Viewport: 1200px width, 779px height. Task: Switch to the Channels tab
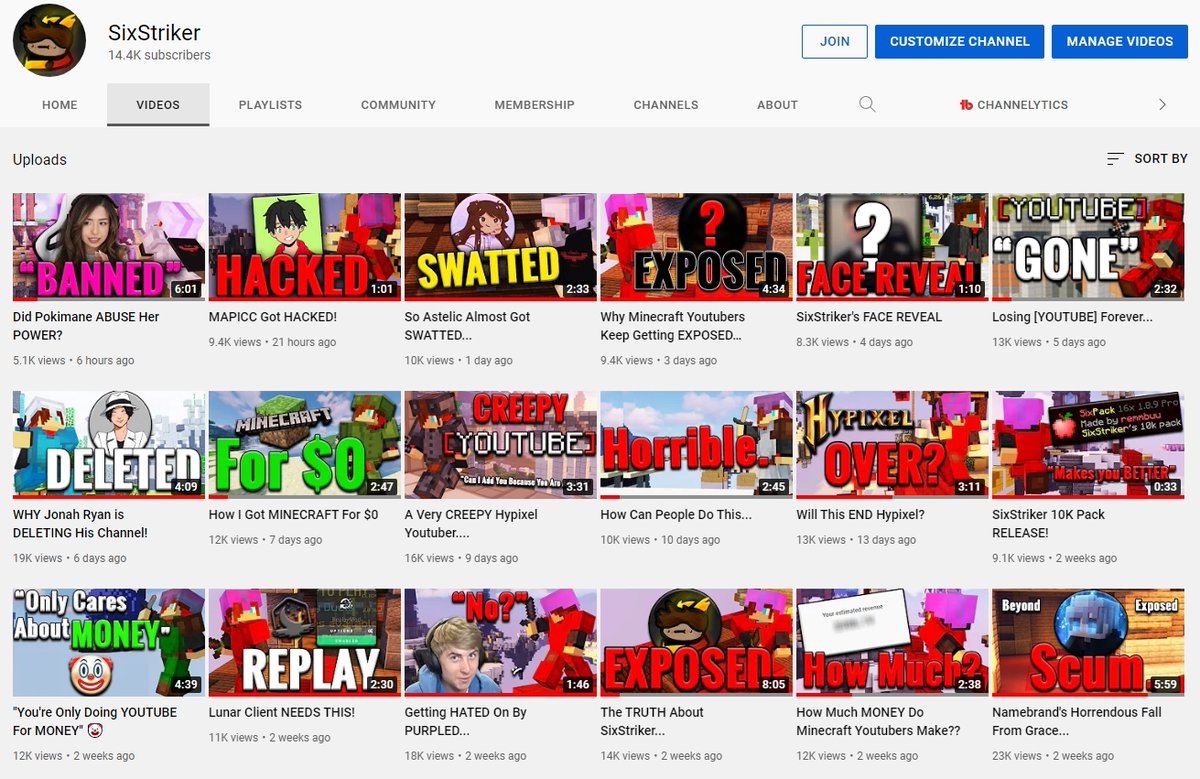(666, 104)
